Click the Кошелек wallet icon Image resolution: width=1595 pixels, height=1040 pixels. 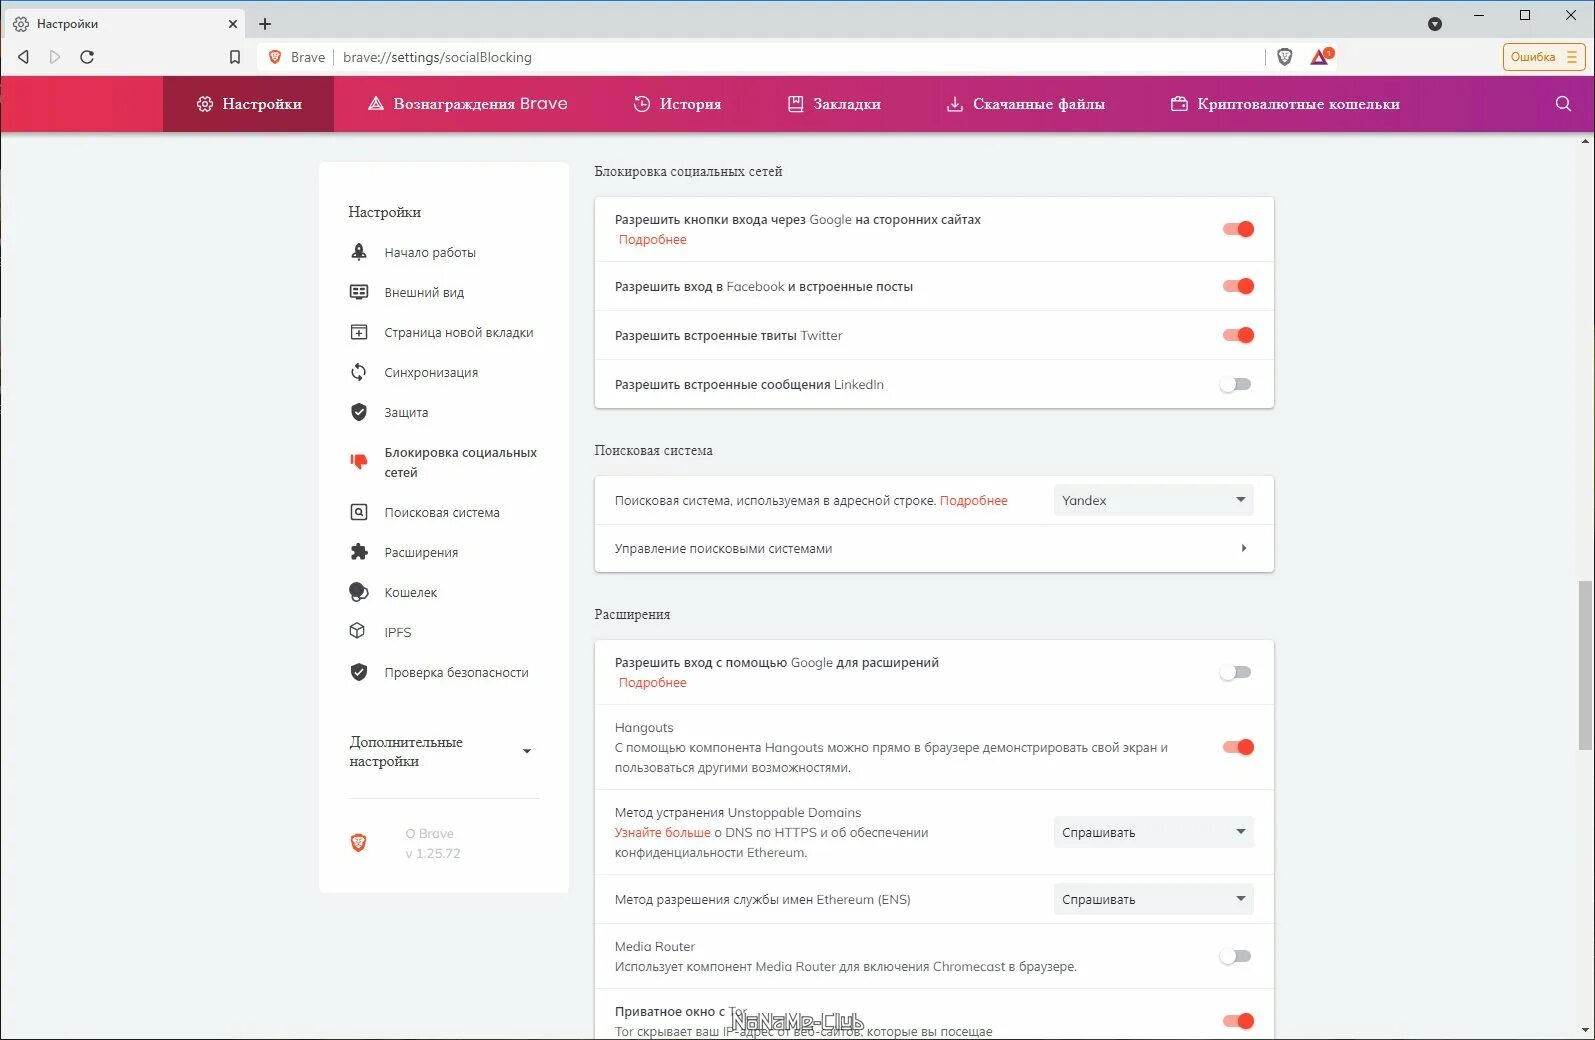click(x=359, y=592)
